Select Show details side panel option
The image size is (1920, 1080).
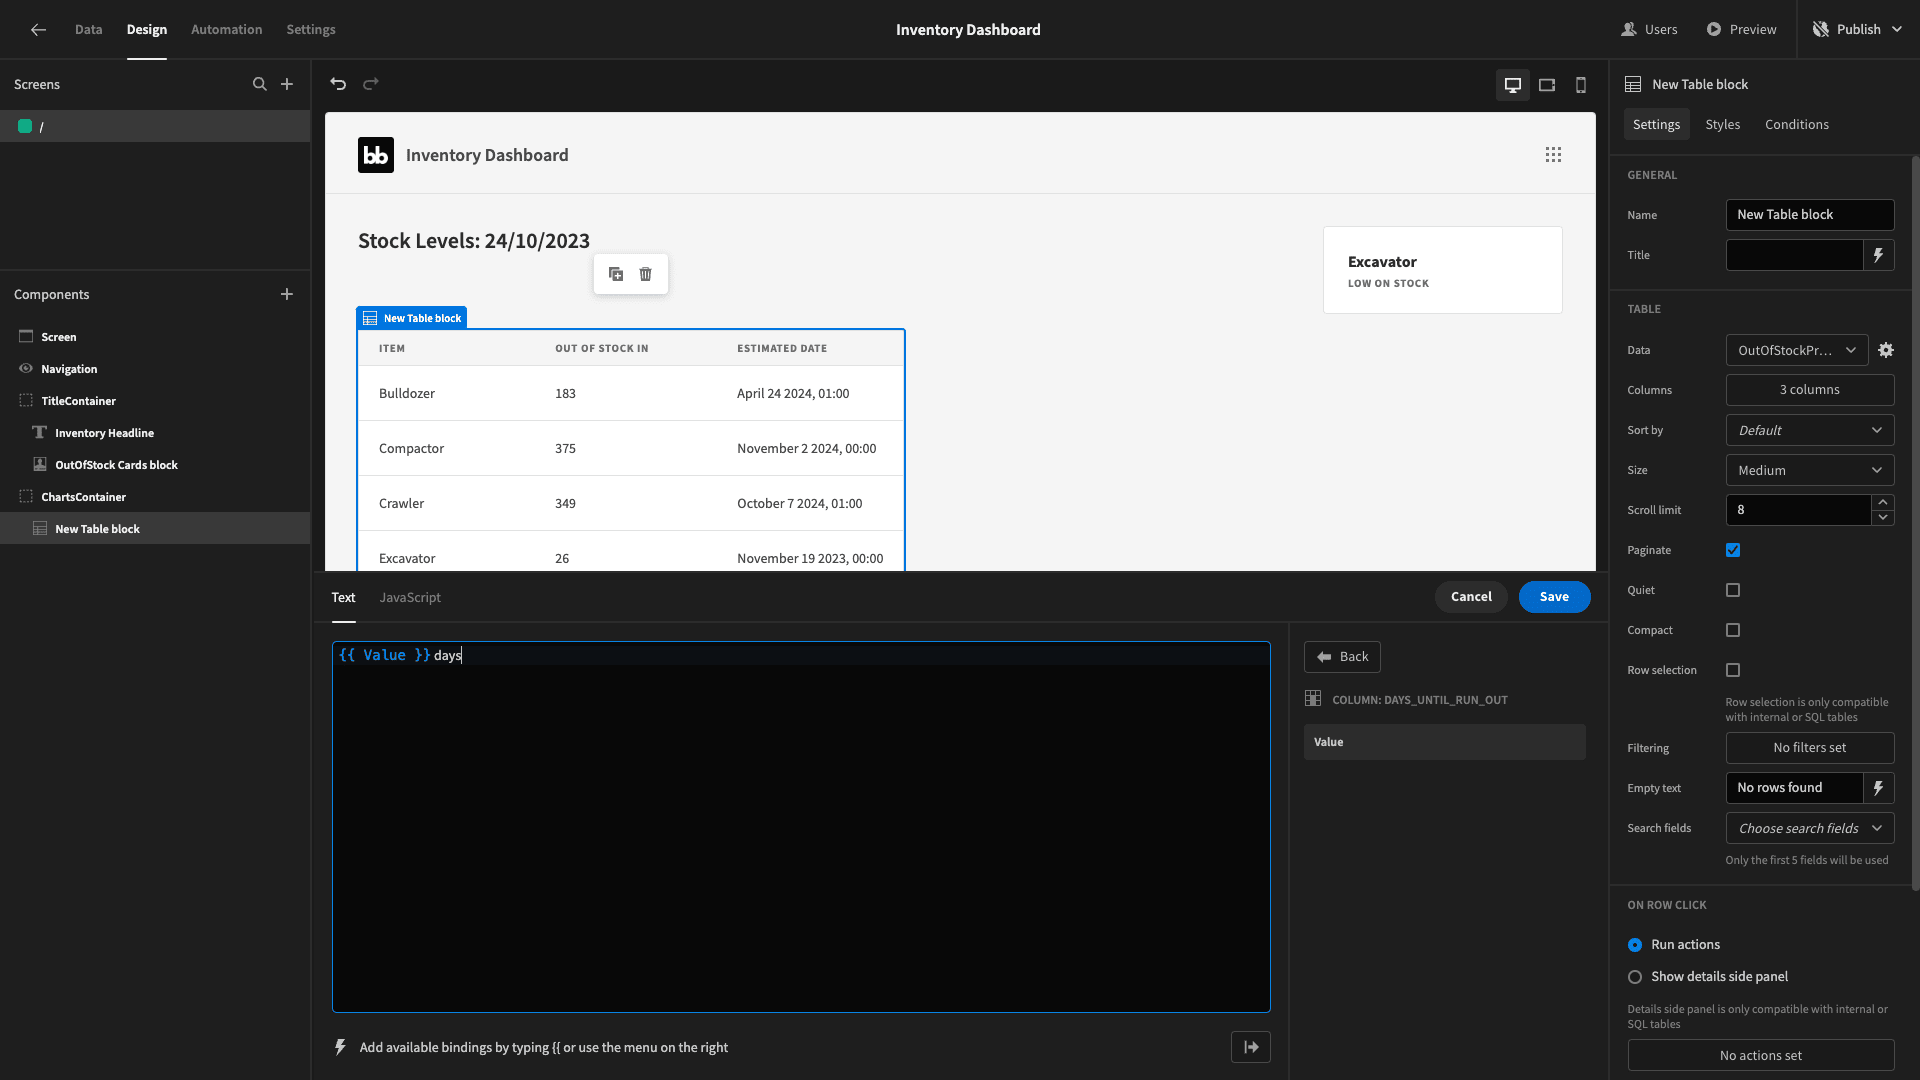[x=1635, y=977]
